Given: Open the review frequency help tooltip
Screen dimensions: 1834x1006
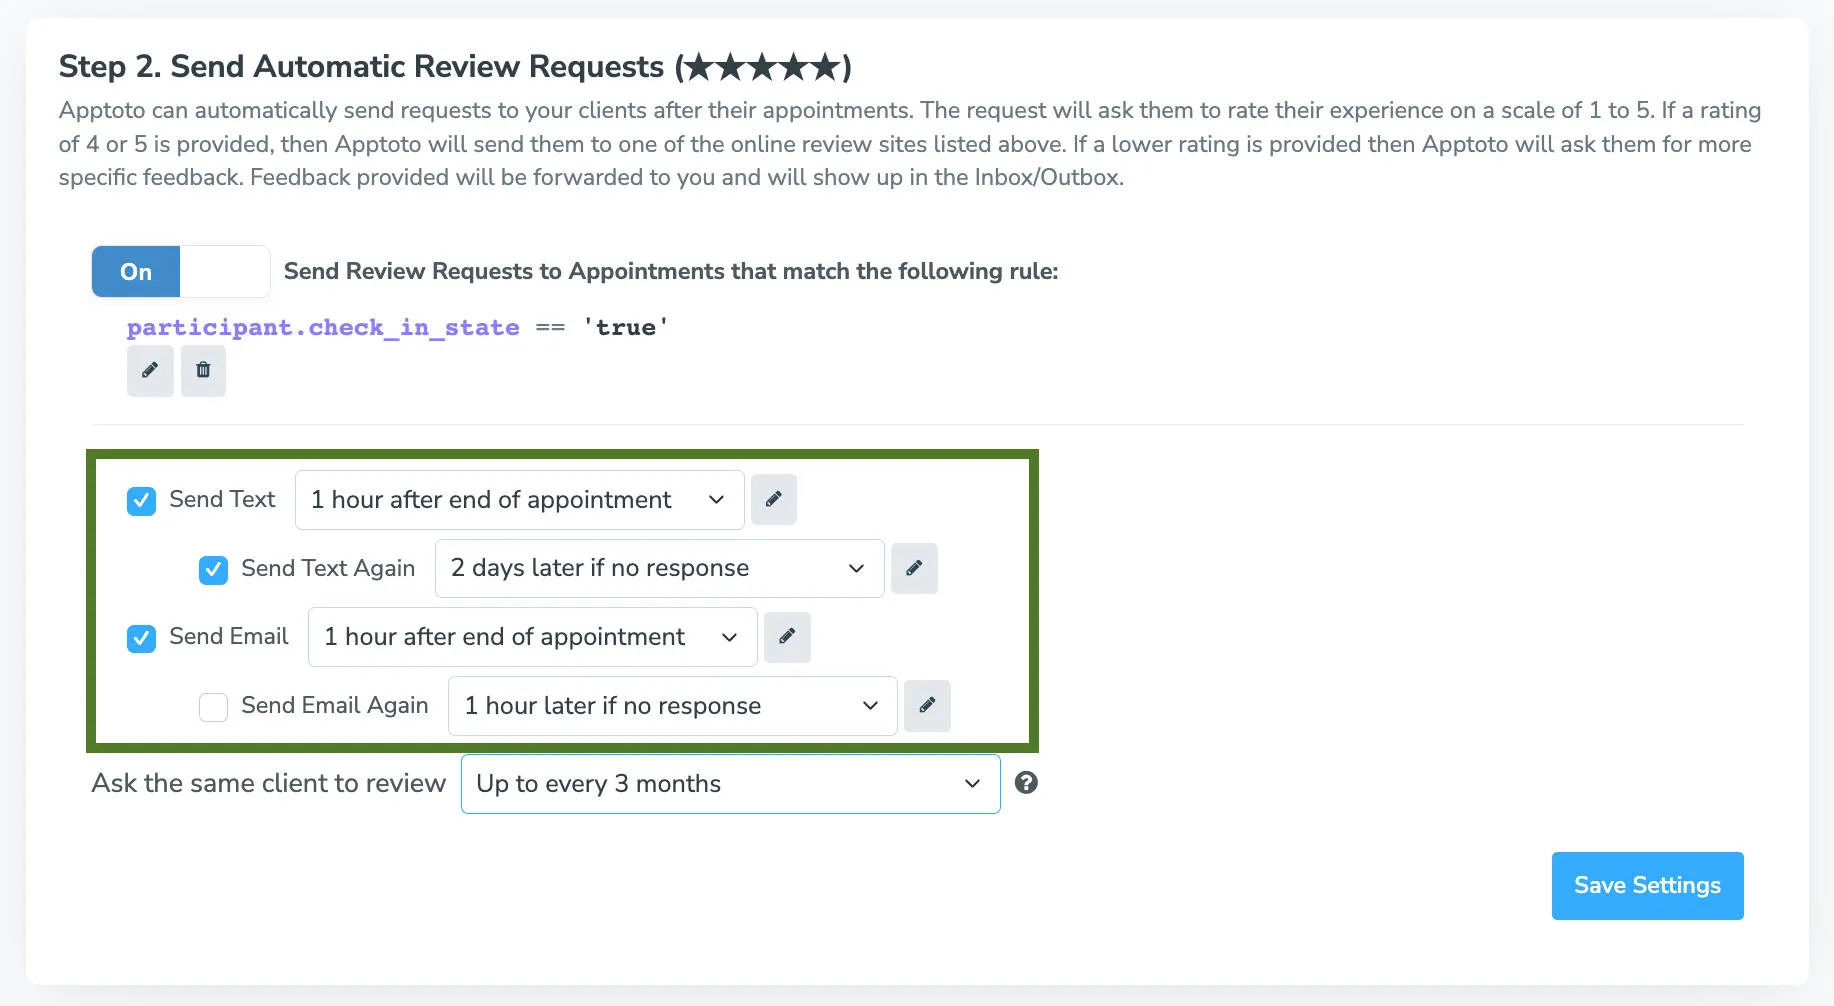Looking at the screenshot, I should pyautogui.click(x=1027, y=784).
